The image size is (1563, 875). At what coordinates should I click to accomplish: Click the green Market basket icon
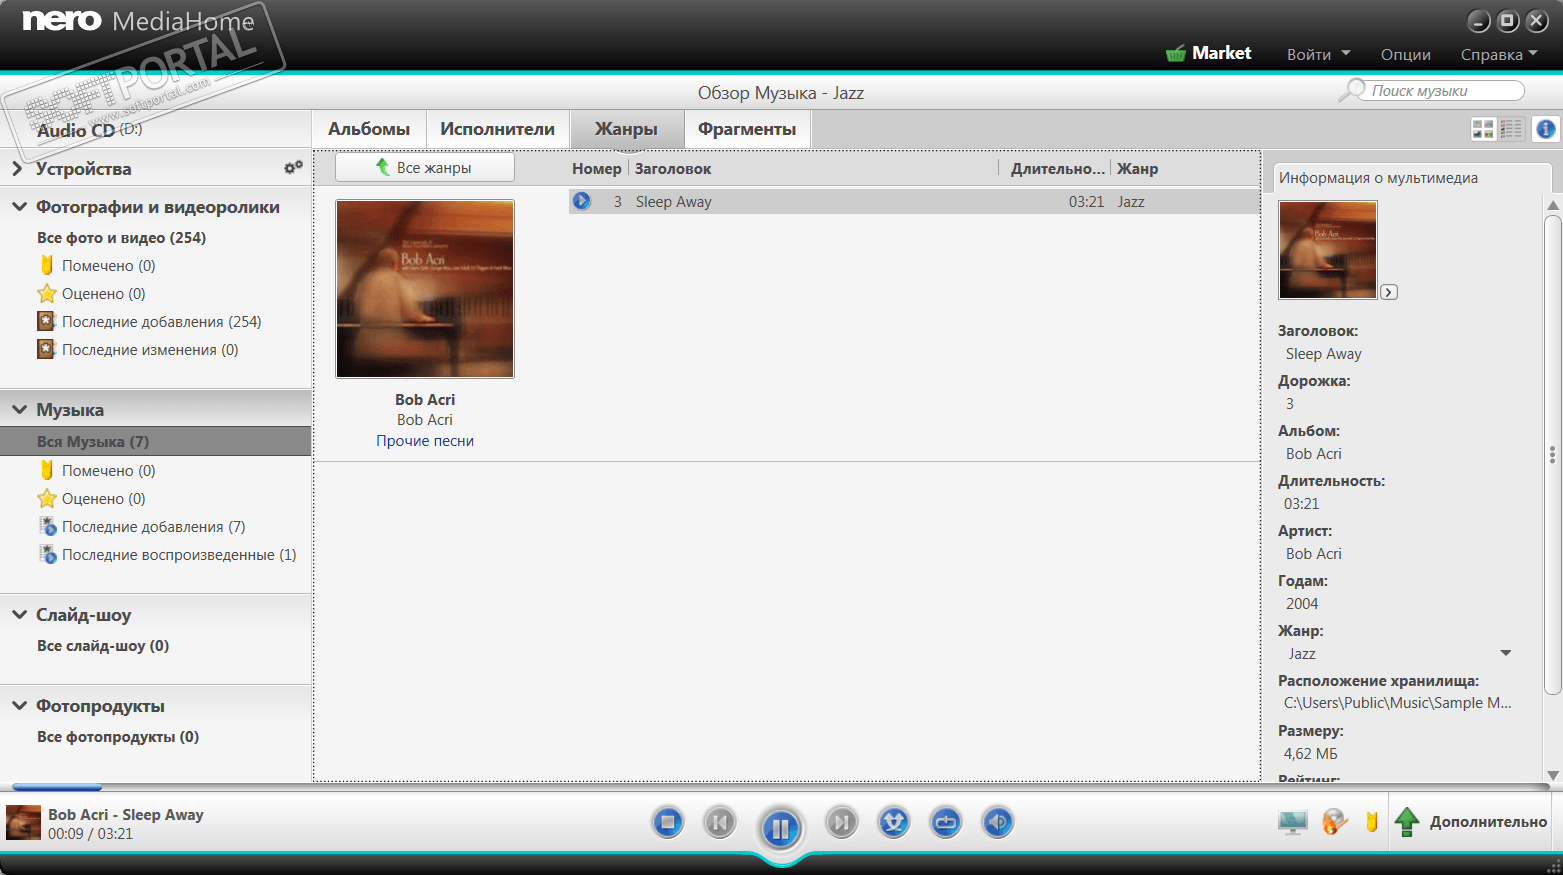click(x=1176, y=53)
